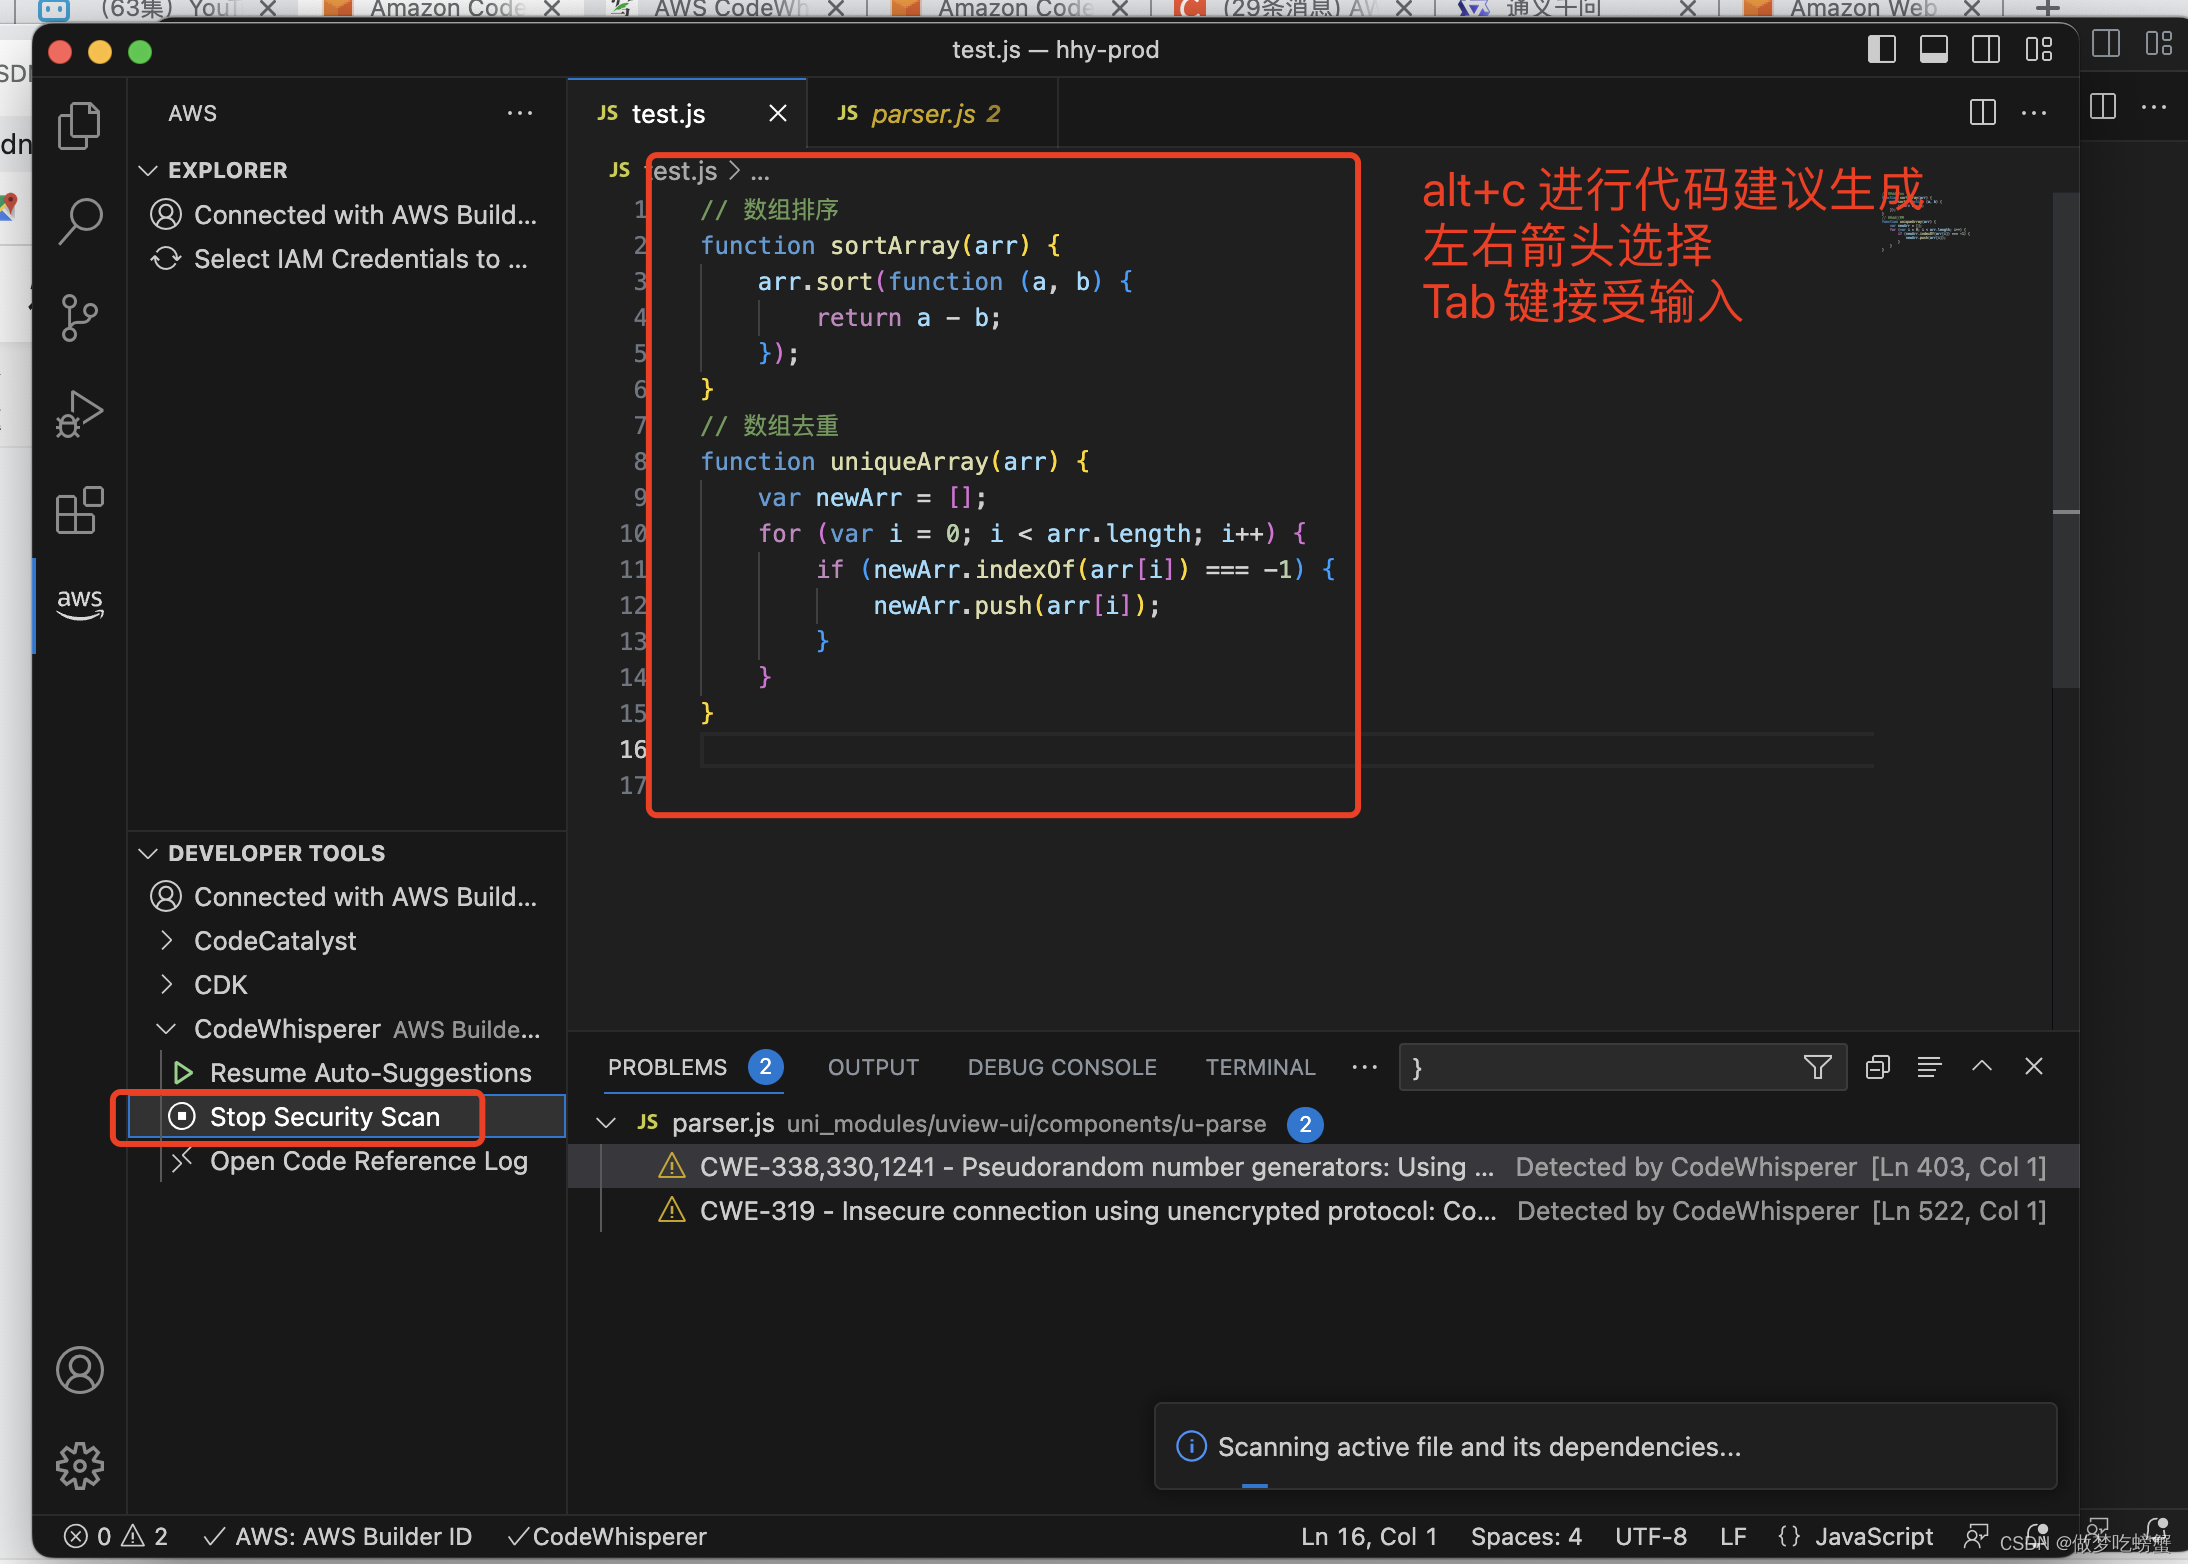Image resolution: width=2188 pixels, height=1564 pixels.
Task: Click Stop Security Scan
Action: pyautogui.click(x=322, y=1116)
